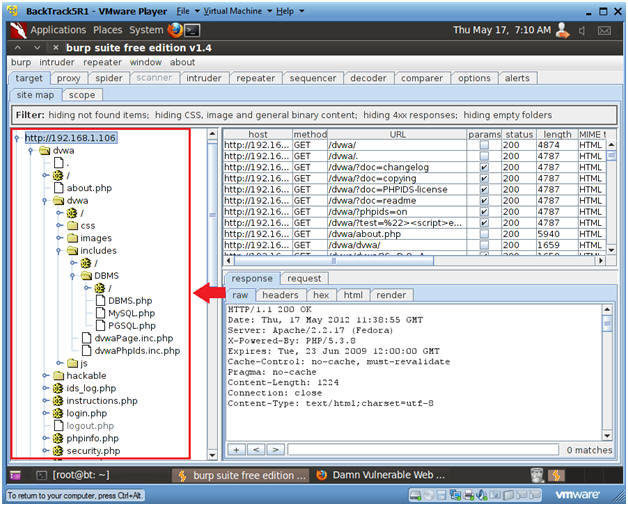Select the gear icon next to ids_log.php

[x=58, y=388]
